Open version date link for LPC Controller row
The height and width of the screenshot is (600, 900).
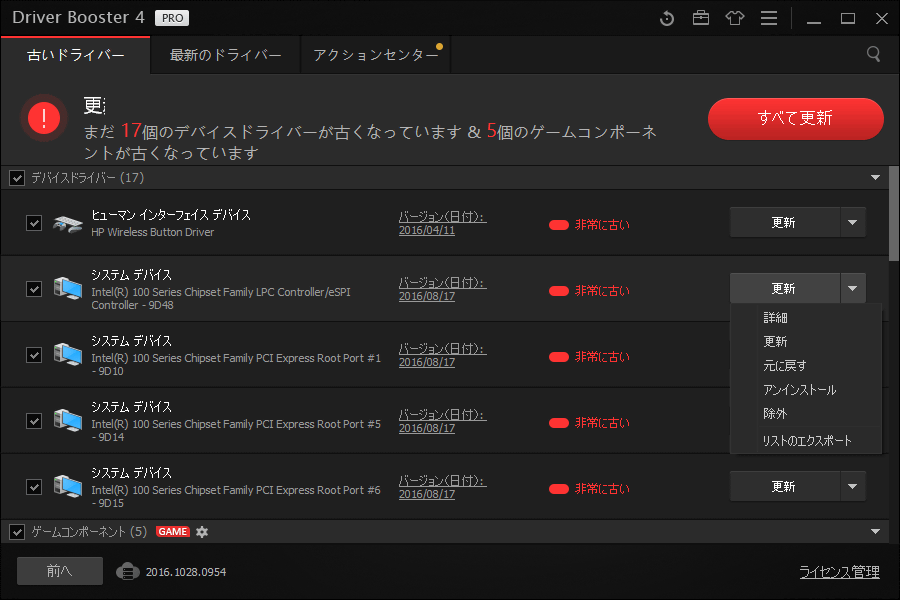(443, 289)
